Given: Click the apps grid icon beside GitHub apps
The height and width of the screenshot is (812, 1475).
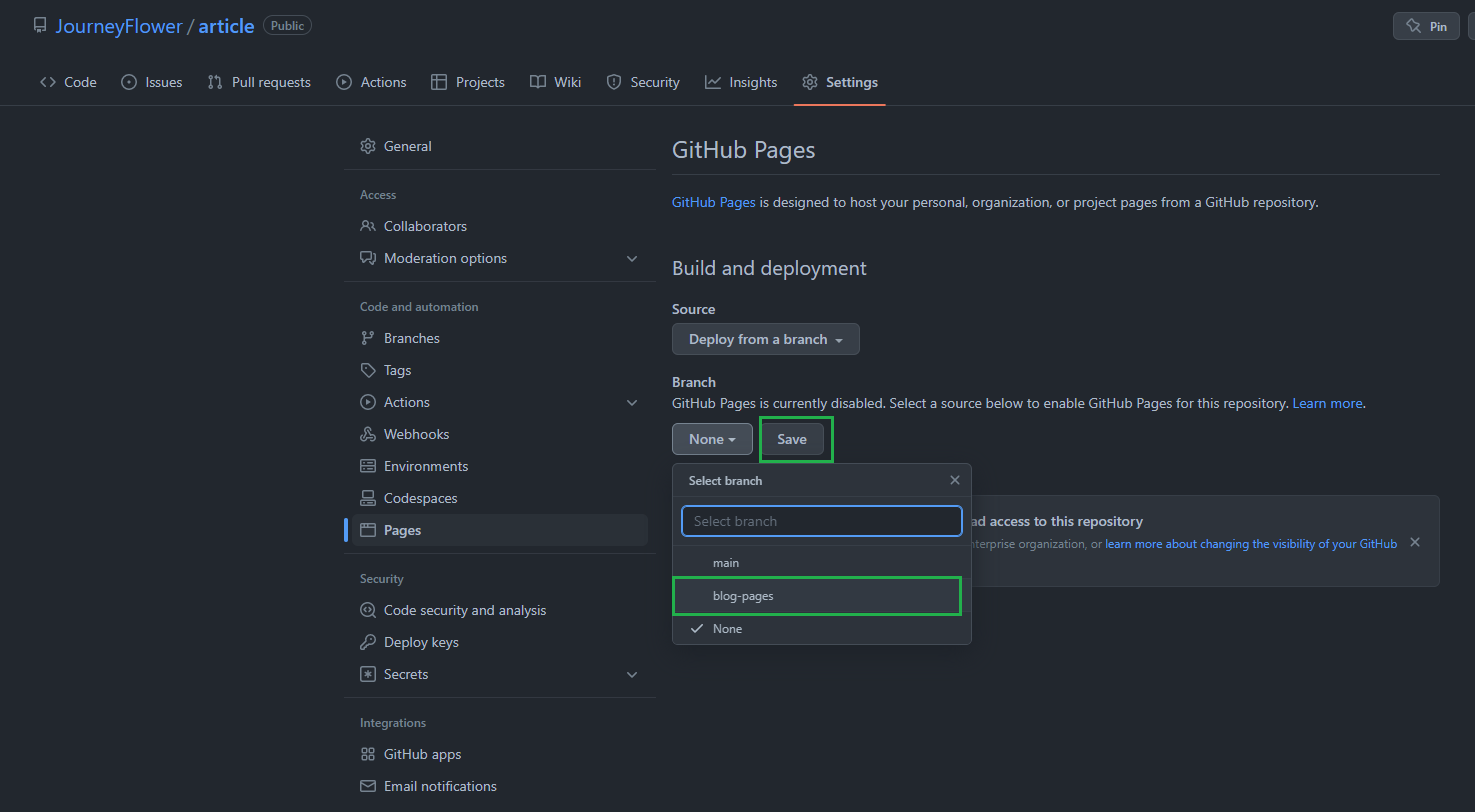Looking at the screenshot, I should pos(368,754).
